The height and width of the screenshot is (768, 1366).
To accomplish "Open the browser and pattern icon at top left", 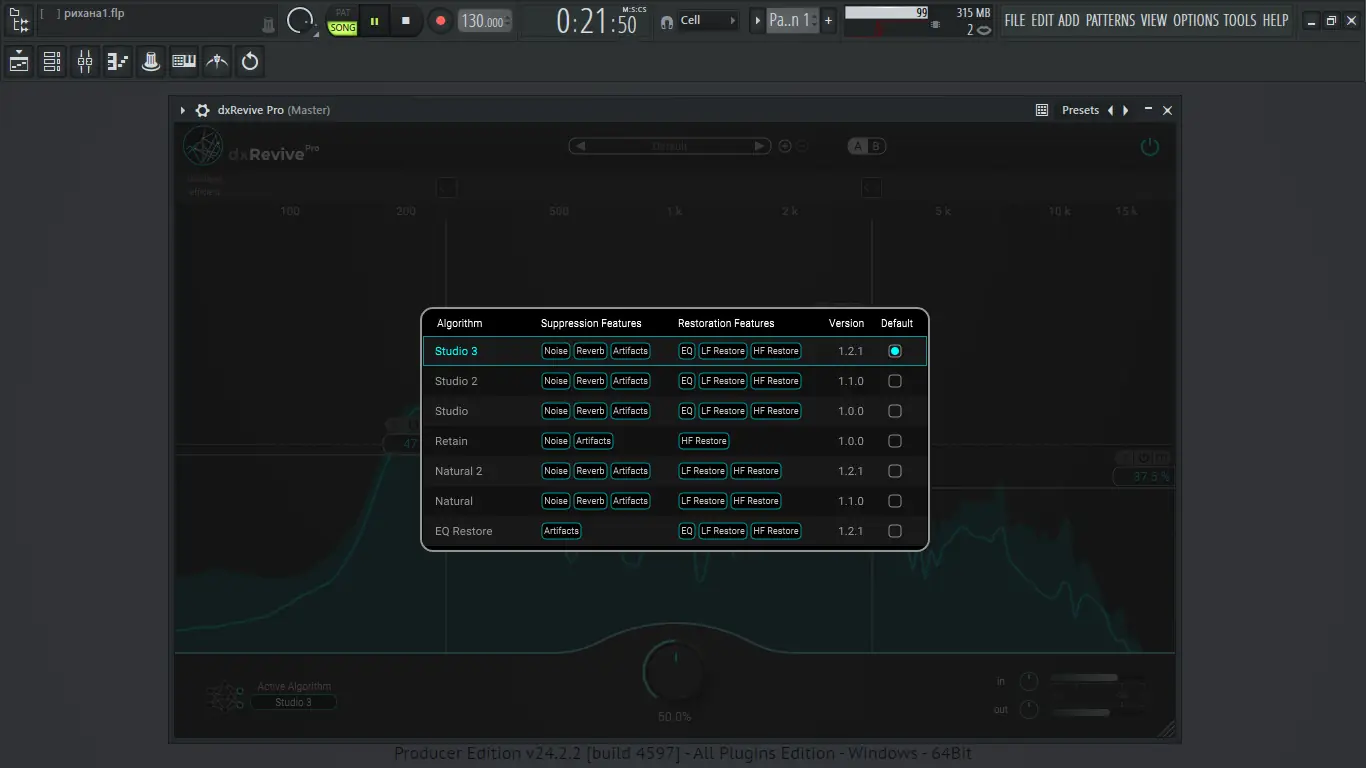I will coord(19,20).
